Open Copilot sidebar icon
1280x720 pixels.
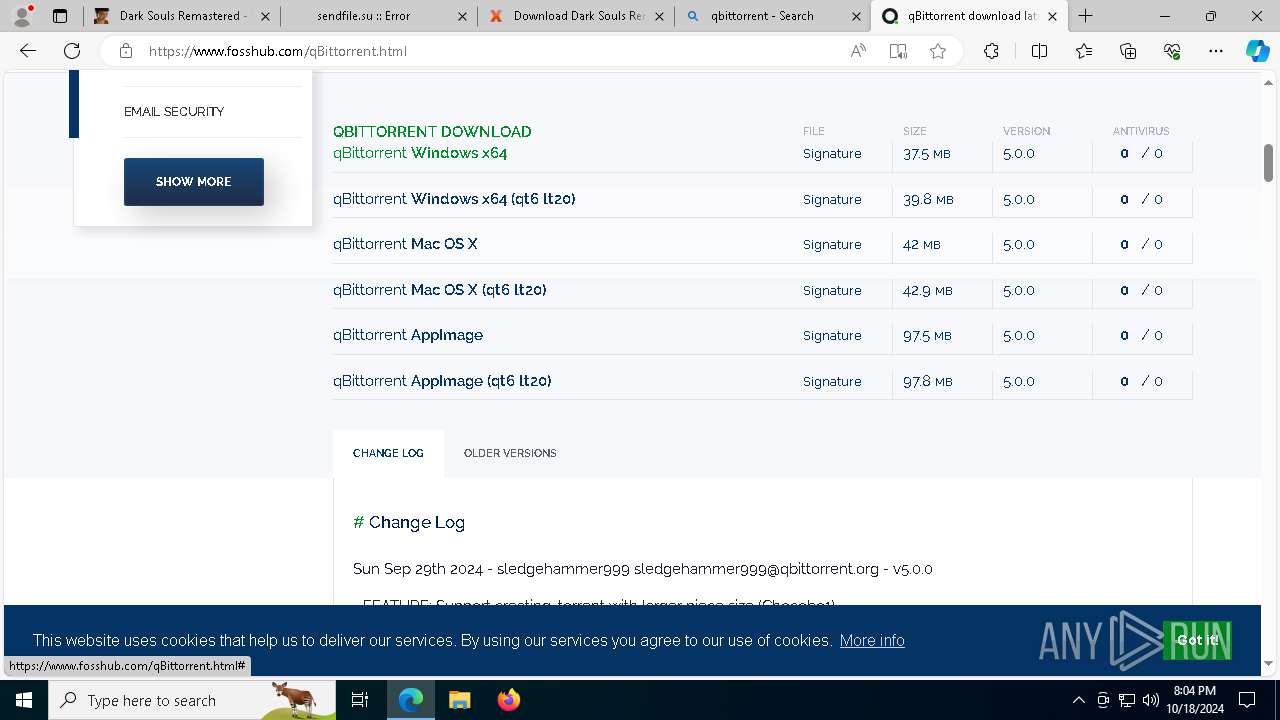[x=1257, y=51]
